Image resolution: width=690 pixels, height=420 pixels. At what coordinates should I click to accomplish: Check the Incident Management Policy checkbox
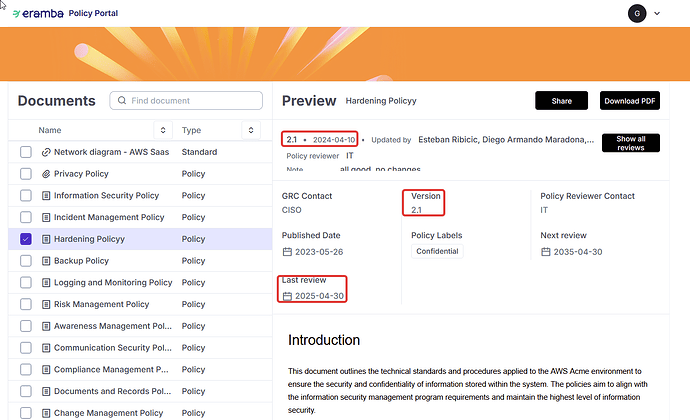(x=26, y=217)
